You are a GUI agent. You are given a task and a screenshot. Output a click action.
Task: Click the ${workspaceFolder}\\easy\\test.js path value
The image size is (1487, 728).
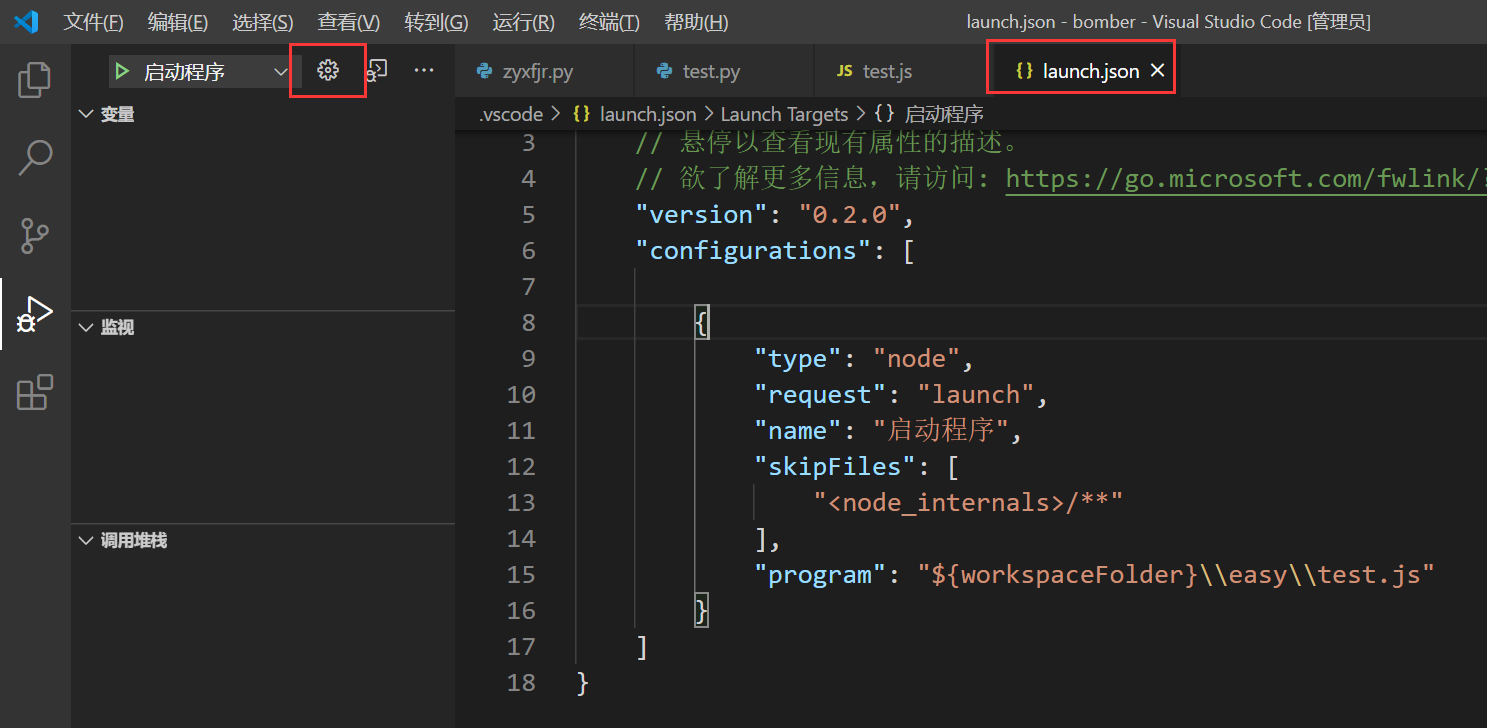[1176, 575]
